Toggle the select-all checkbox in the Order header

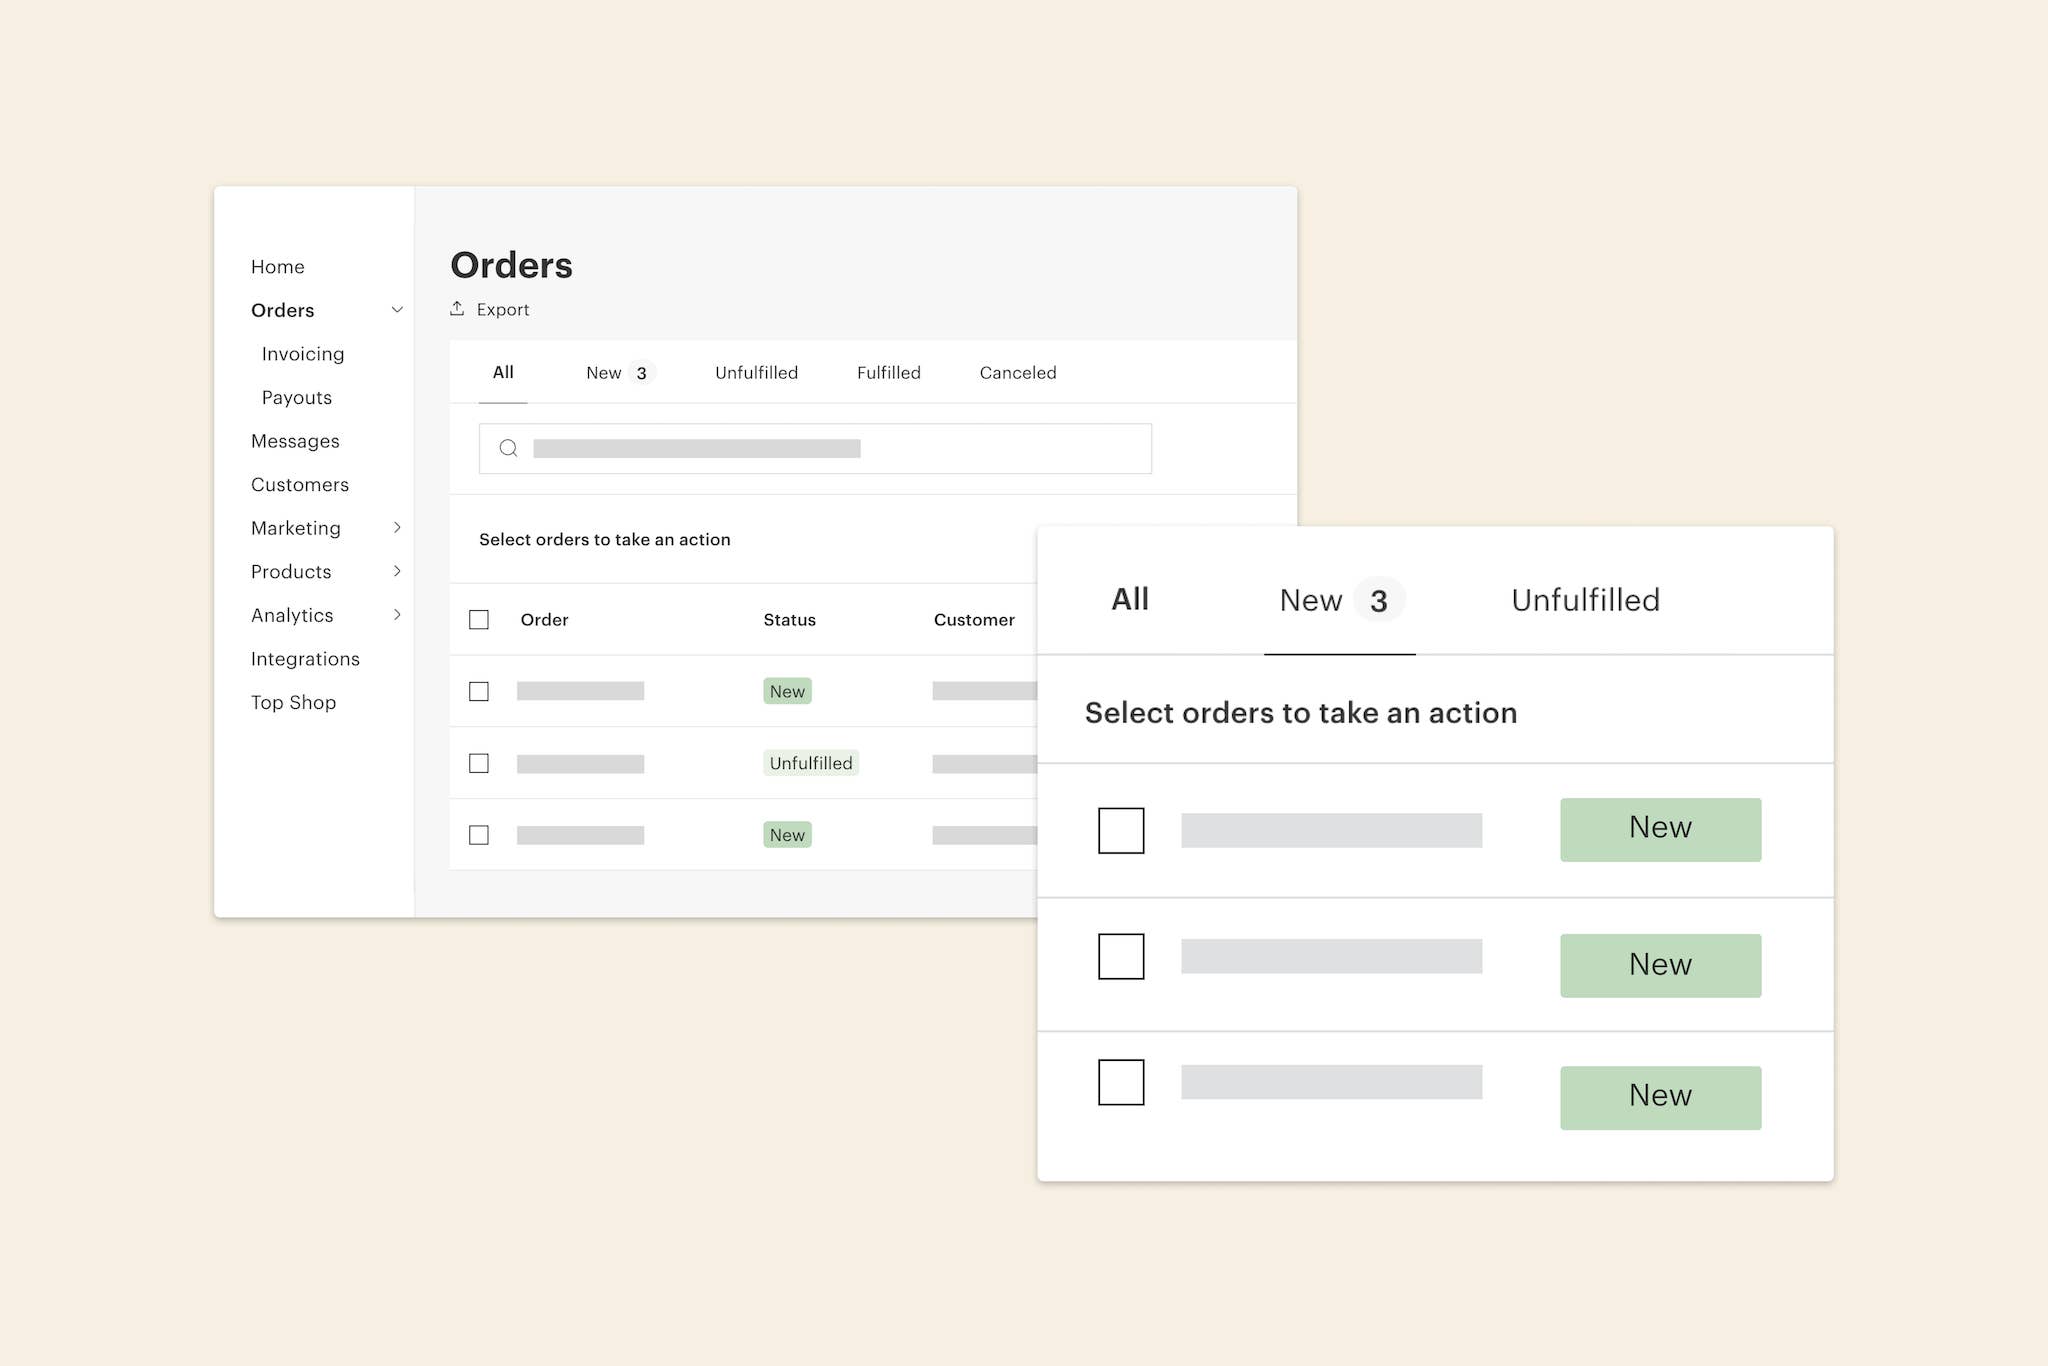coord(479,620)
